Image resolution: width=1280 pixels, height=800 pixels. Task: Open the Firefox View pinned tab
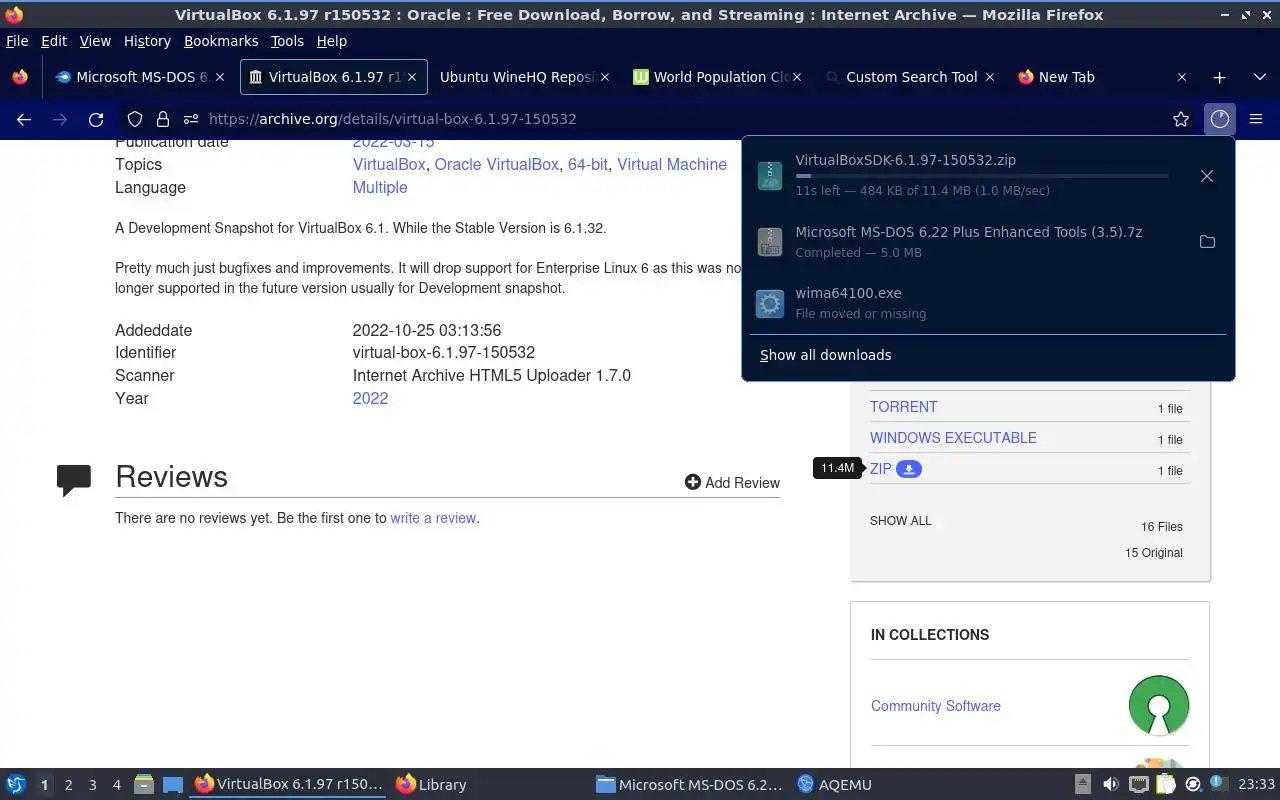(x=20, y=77)
